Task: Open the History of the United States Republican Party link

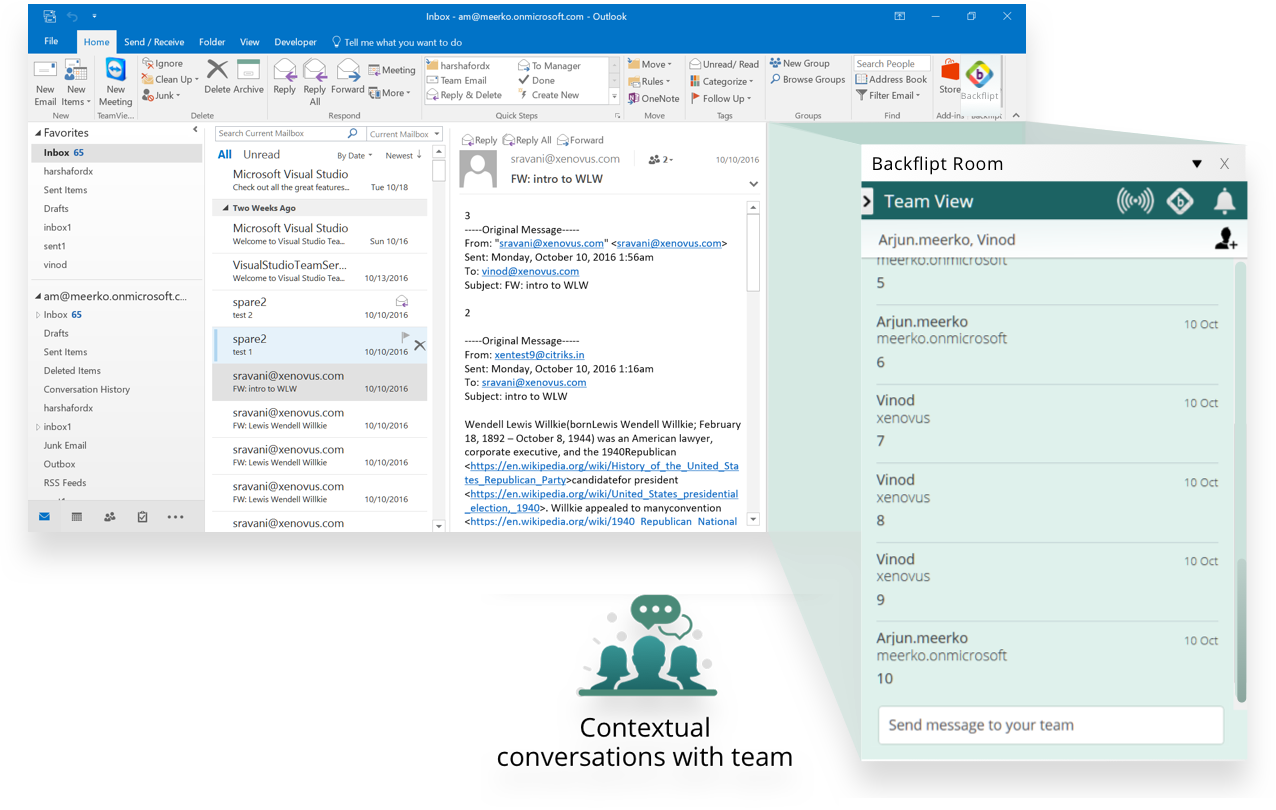Action: (604, 473)
